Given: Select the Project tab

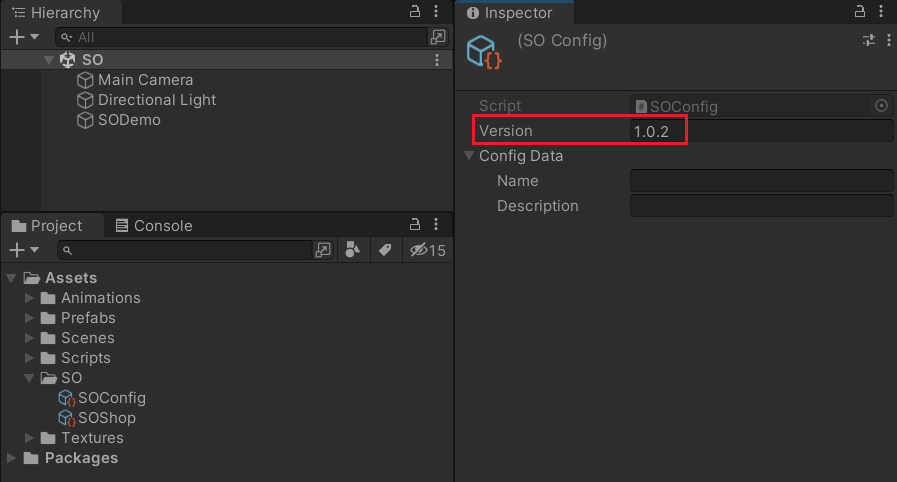Looking at the screenshot, I should point(47,226).
